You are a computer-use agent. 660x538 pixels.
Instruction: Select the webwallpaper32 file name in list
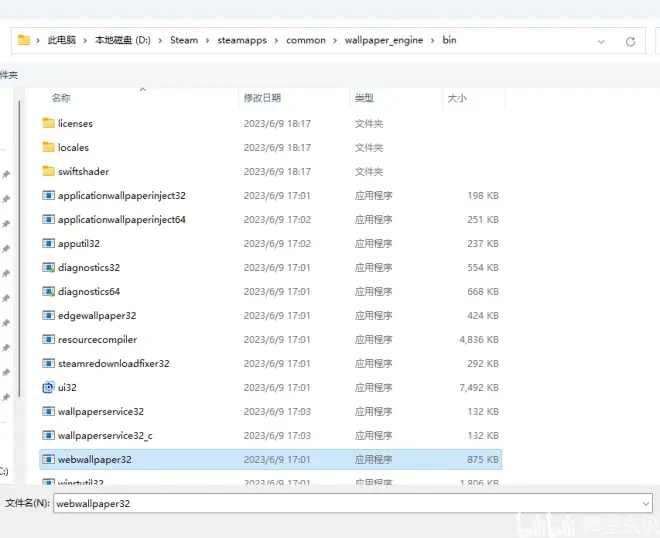point(95,459)
